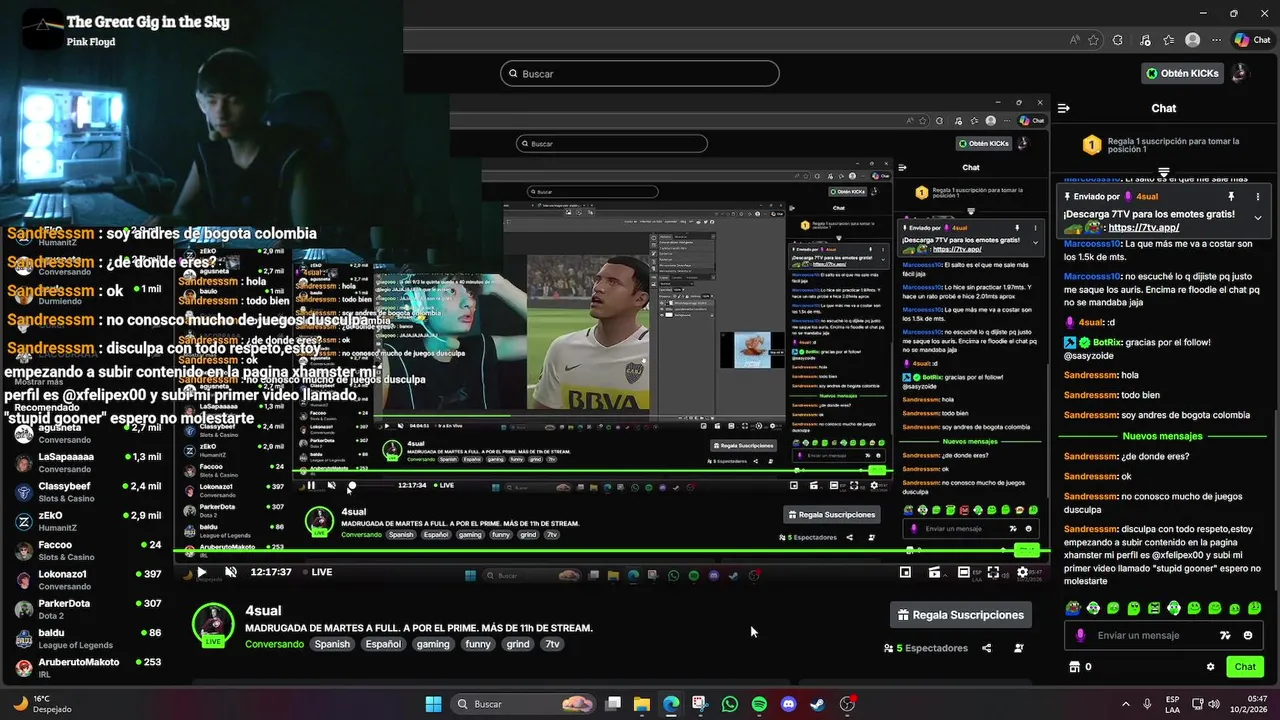Open Windows Start menu
This screenshot has width=1280, height=720.
pyautogui.click(x=433, y=704)
